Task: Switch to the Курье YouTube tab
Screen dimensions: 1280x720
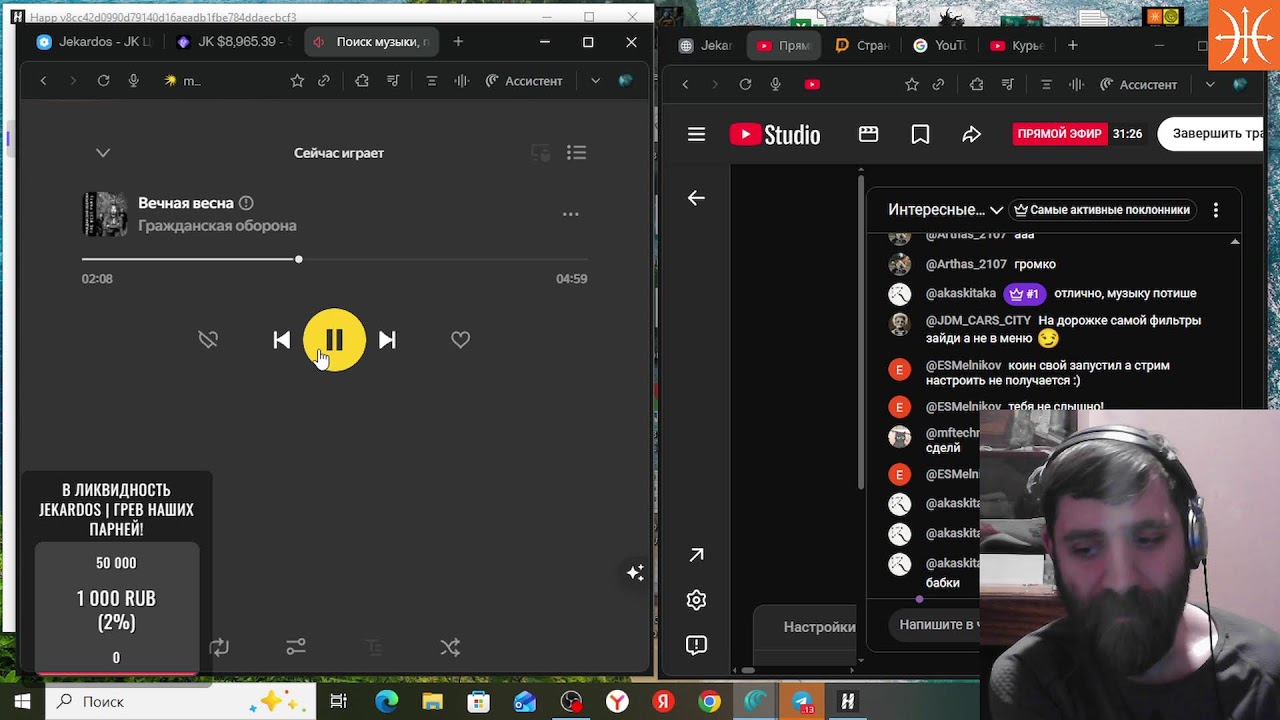Action: (1018, 45)
